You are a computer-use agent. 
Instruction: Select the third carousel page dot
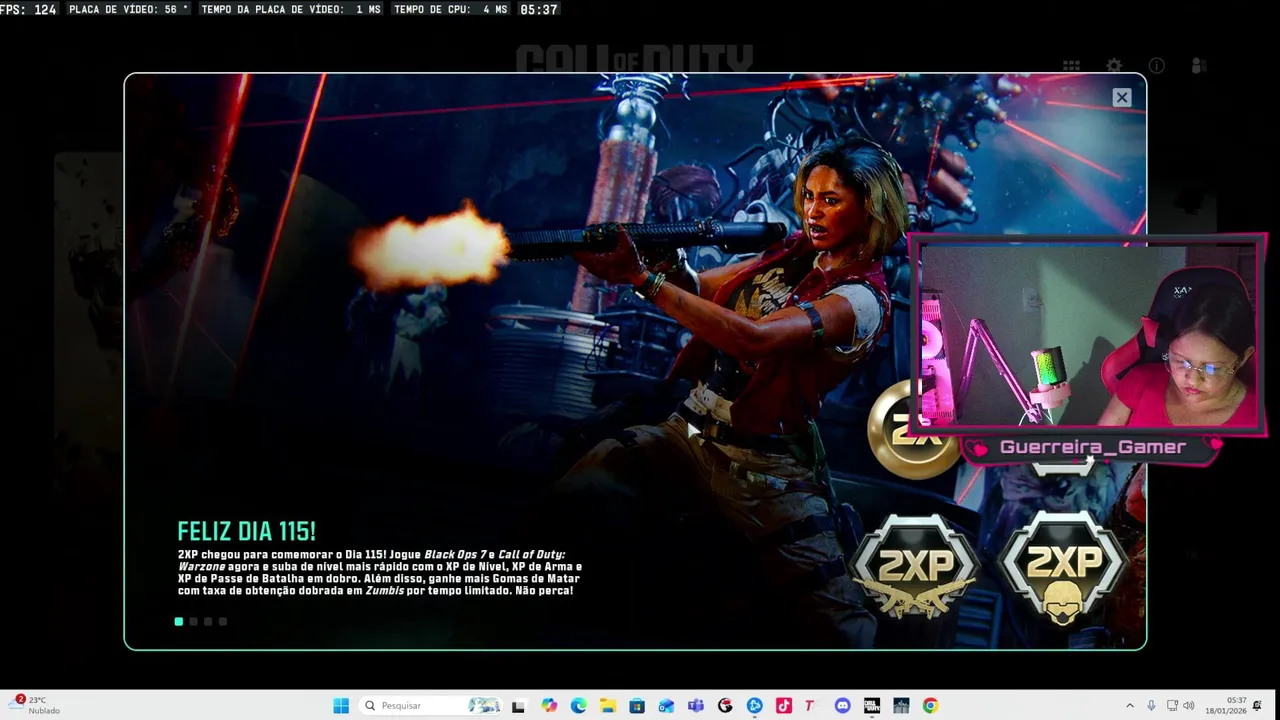tap(208, 621)
